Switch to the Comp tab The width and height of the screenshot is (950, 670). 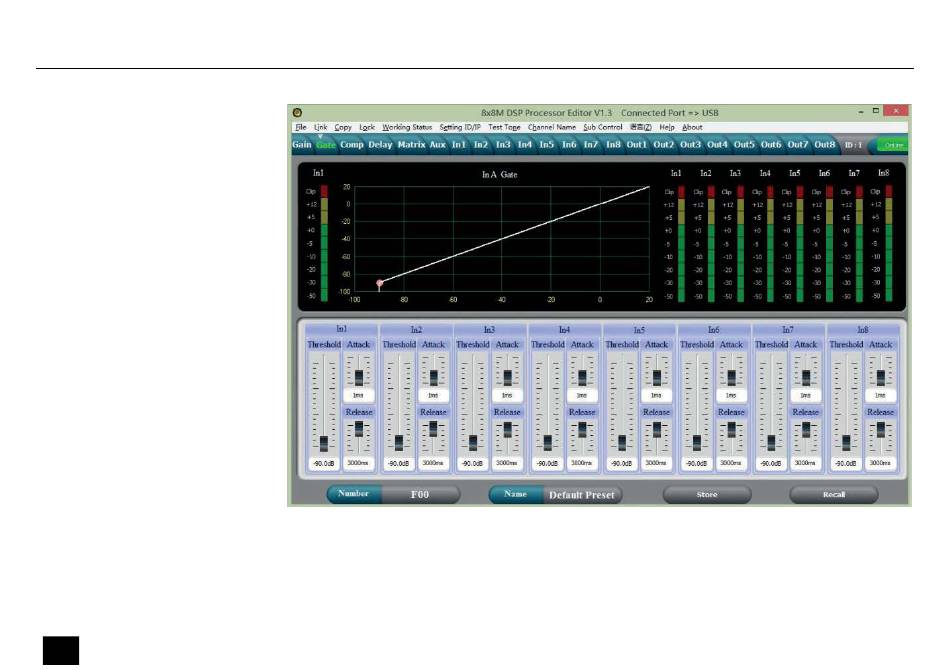coord(351,145)
